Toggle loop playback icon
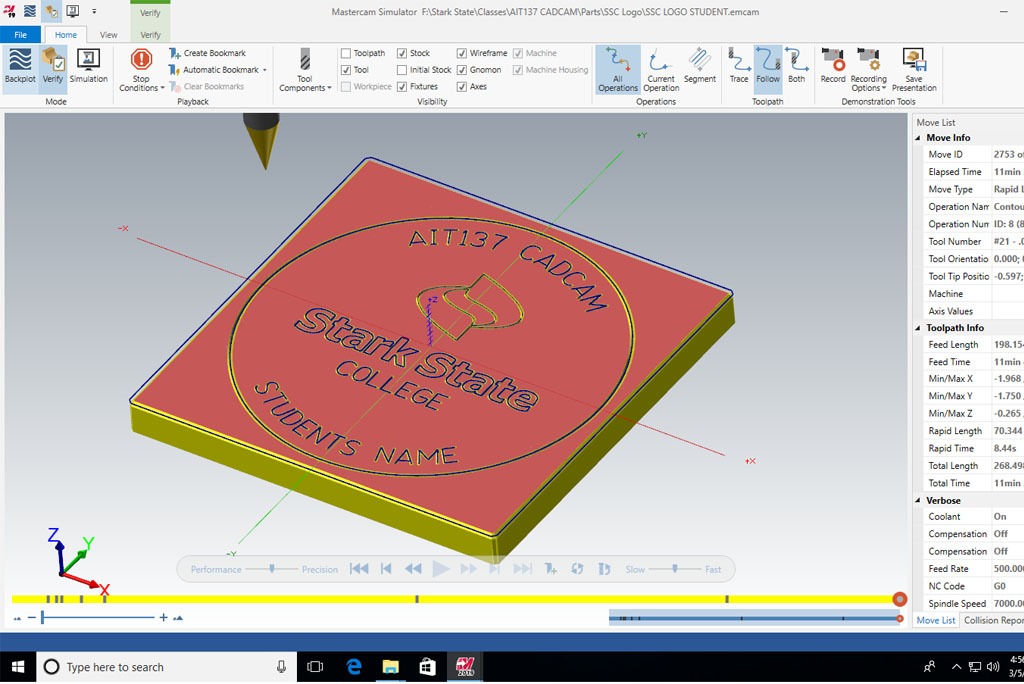The image size is (1024, 684). tap(577, 569)
